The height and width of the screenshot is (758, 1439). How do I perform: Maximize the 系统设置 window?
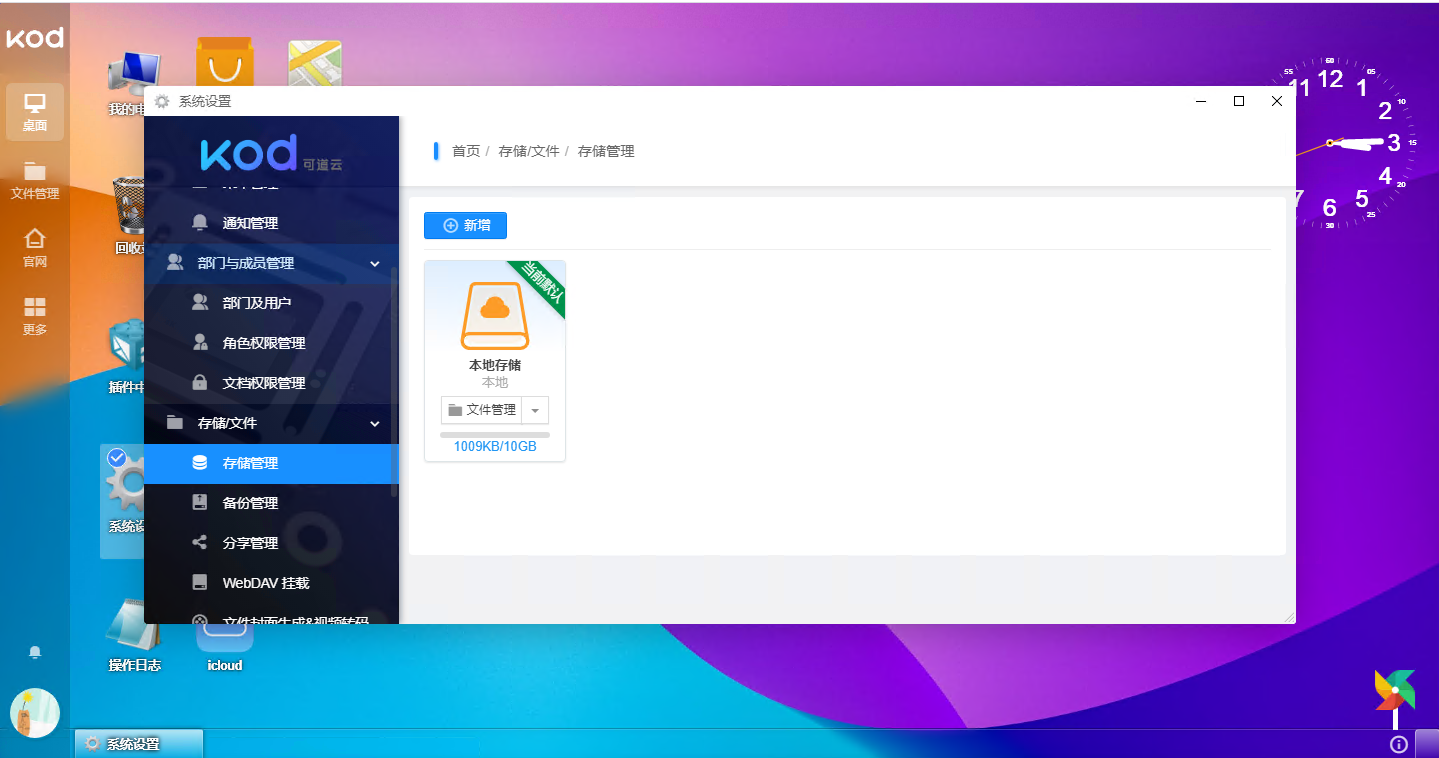coord(1239,101)
